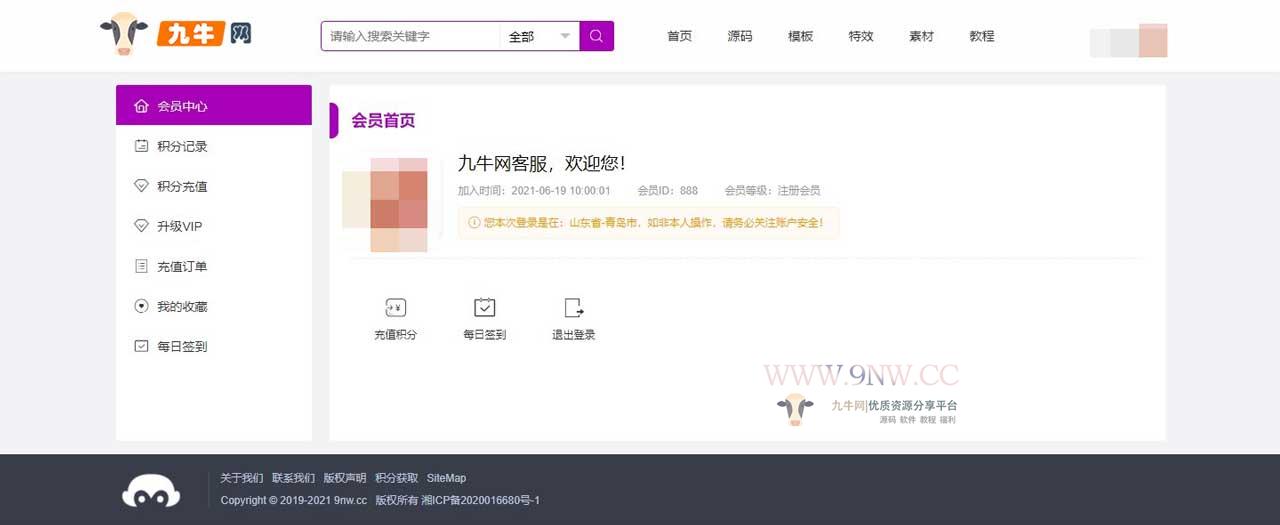Click the large profile avatar image
Image resolution: width=1280 pixels, height=525 pixels.
click(x=392, y=203)
